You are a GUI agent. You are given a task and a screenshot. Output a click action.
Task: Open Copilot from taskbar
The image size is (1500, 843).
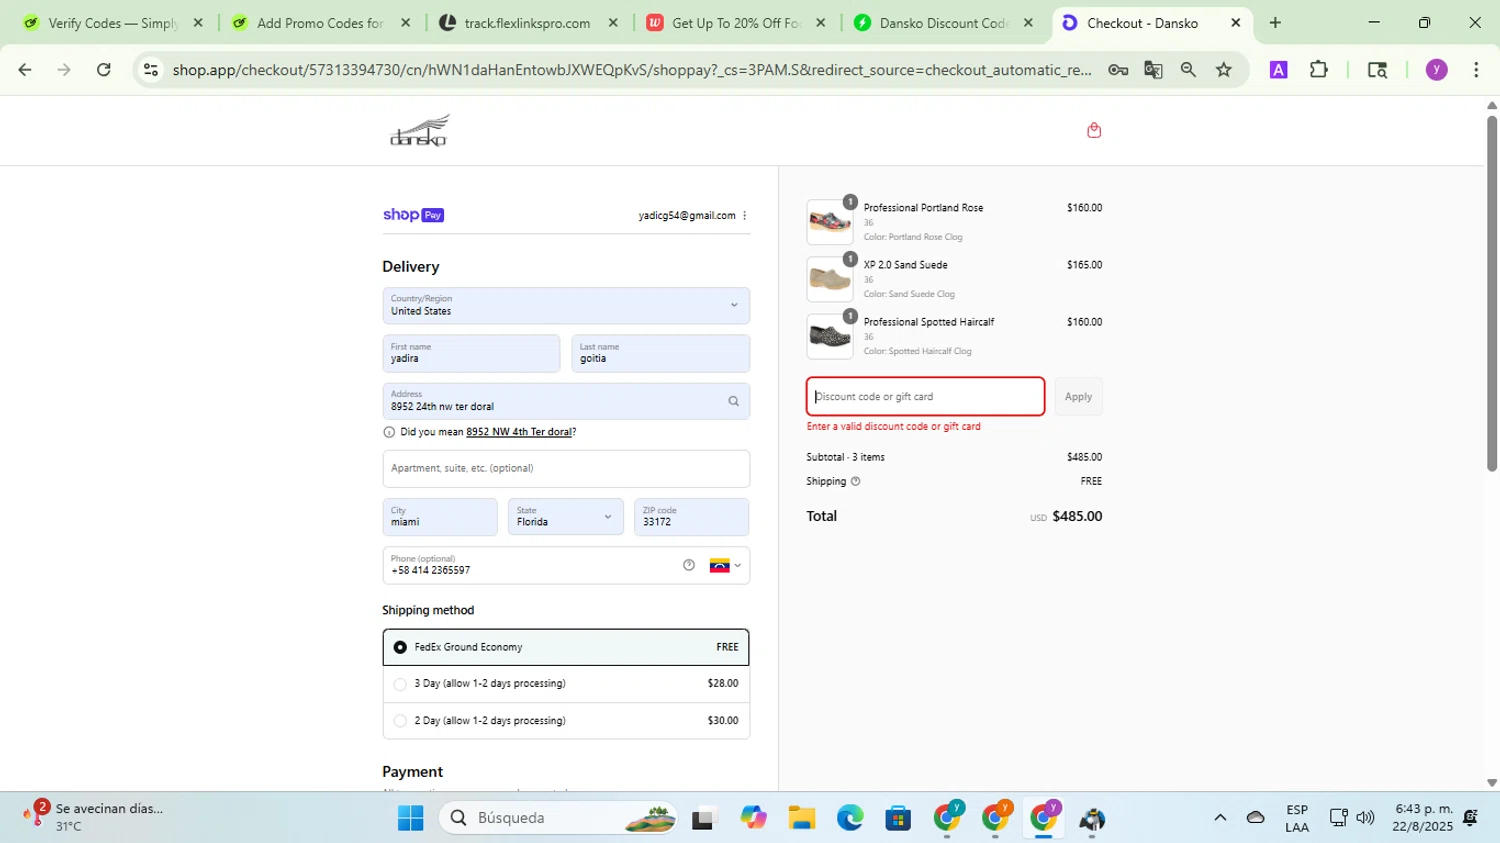coord(753,818)
